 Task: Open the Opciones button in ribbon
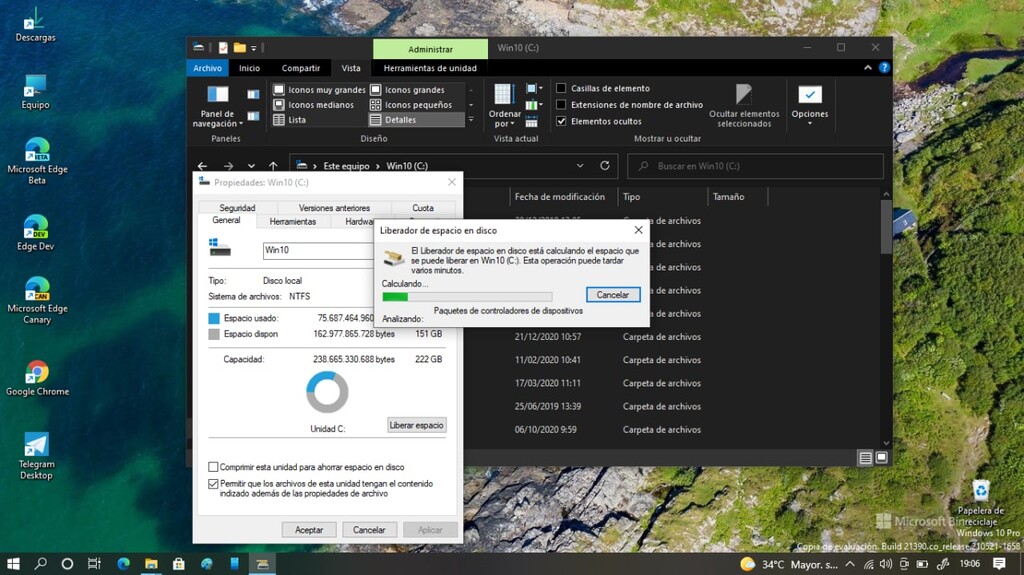(x=809, y=103)
